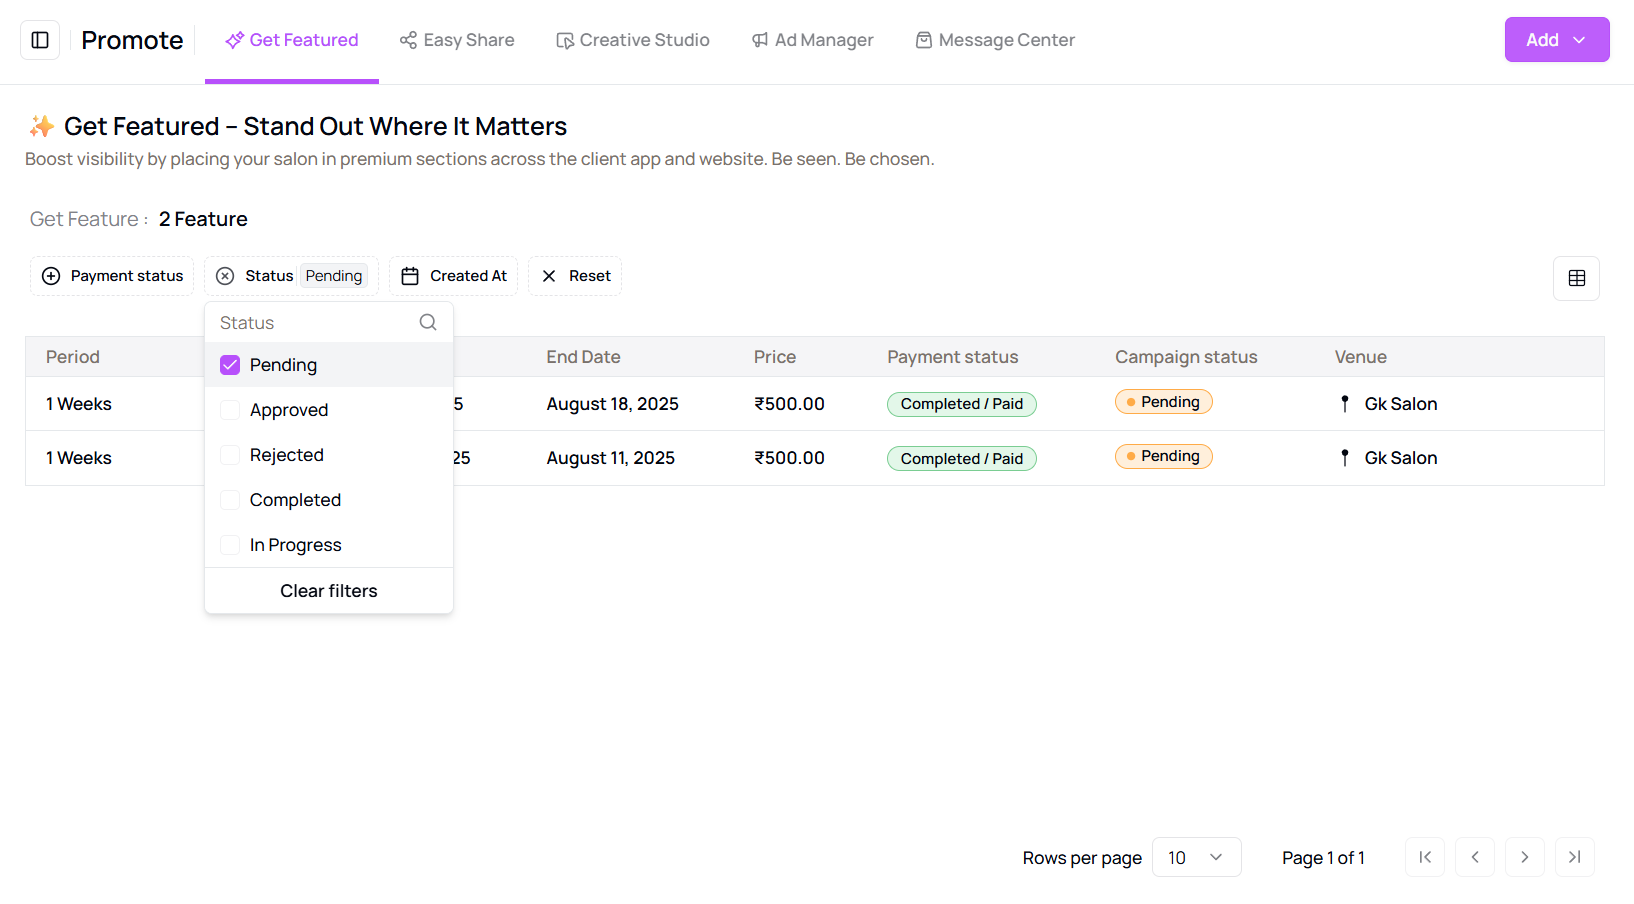Select the August 18, 2025 end date cell
The image size is (1634, 904).
click(x=612, y=404)
